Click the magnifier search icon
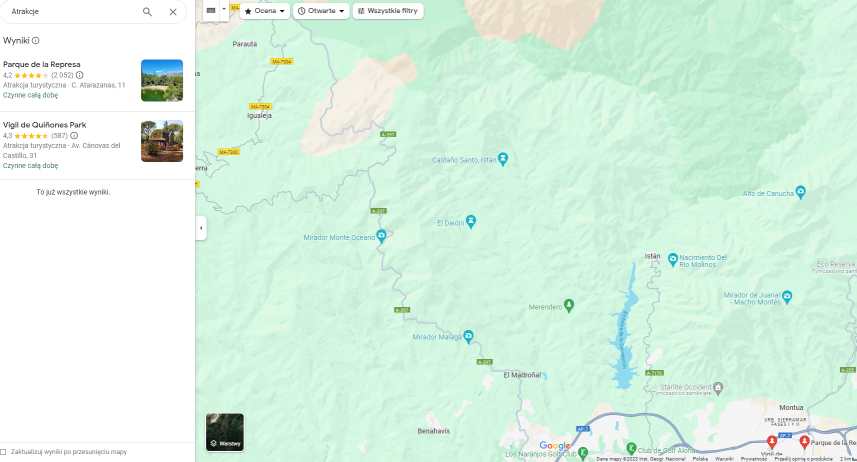Viewport: 857px width, 462px height. coord(147,11)
